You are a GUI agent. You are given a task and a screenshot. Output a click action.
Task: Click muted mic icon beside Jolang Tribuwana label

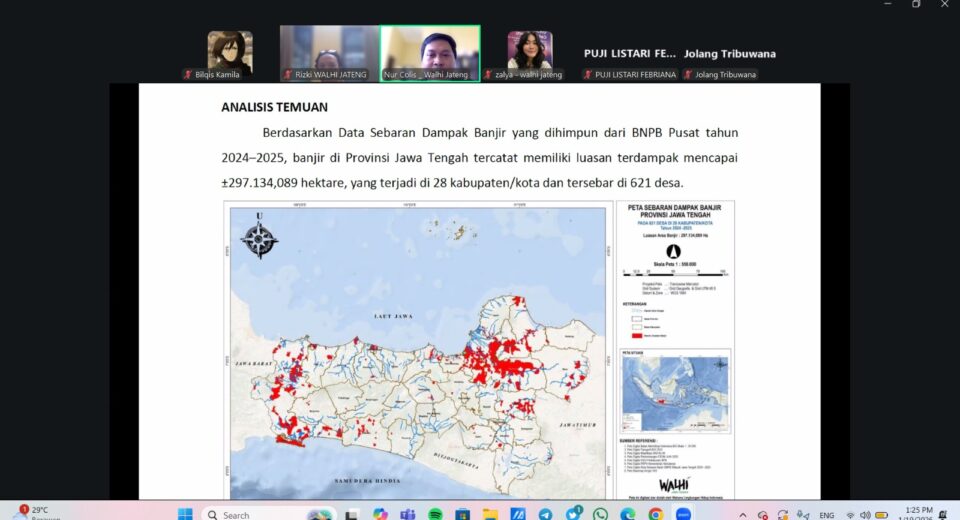click(688, 75)
